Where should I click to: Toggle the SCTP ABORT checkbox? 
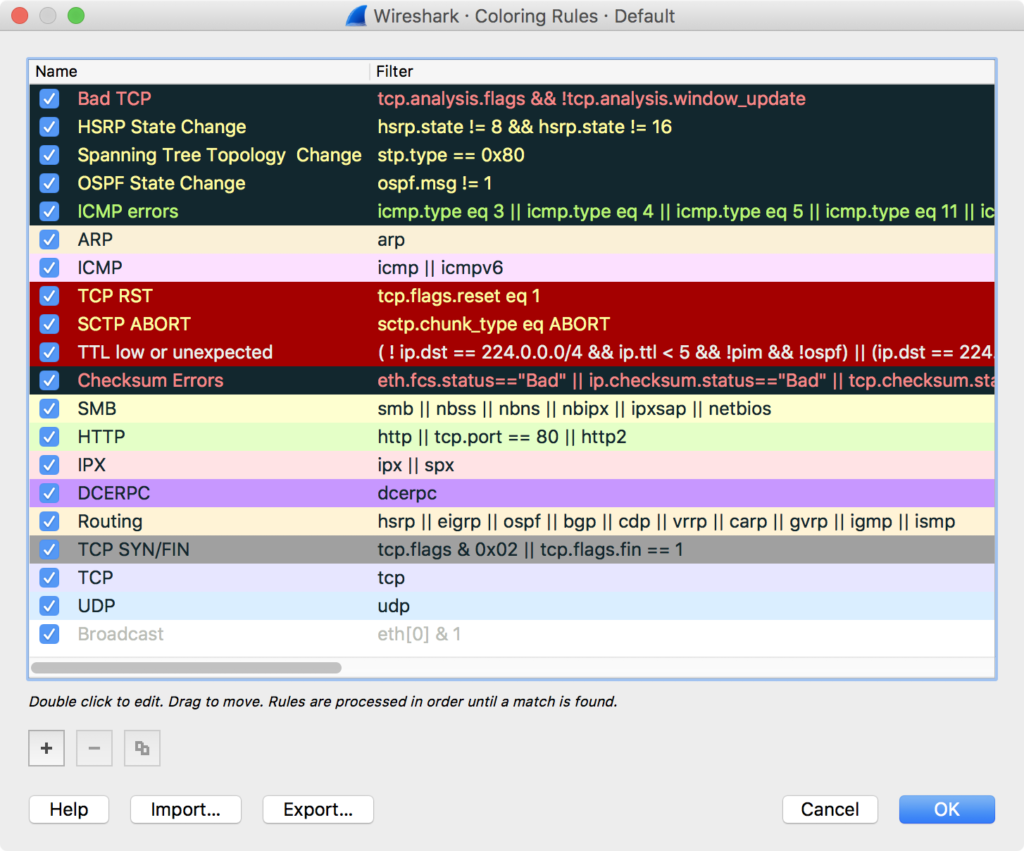[x=49, y=324]
